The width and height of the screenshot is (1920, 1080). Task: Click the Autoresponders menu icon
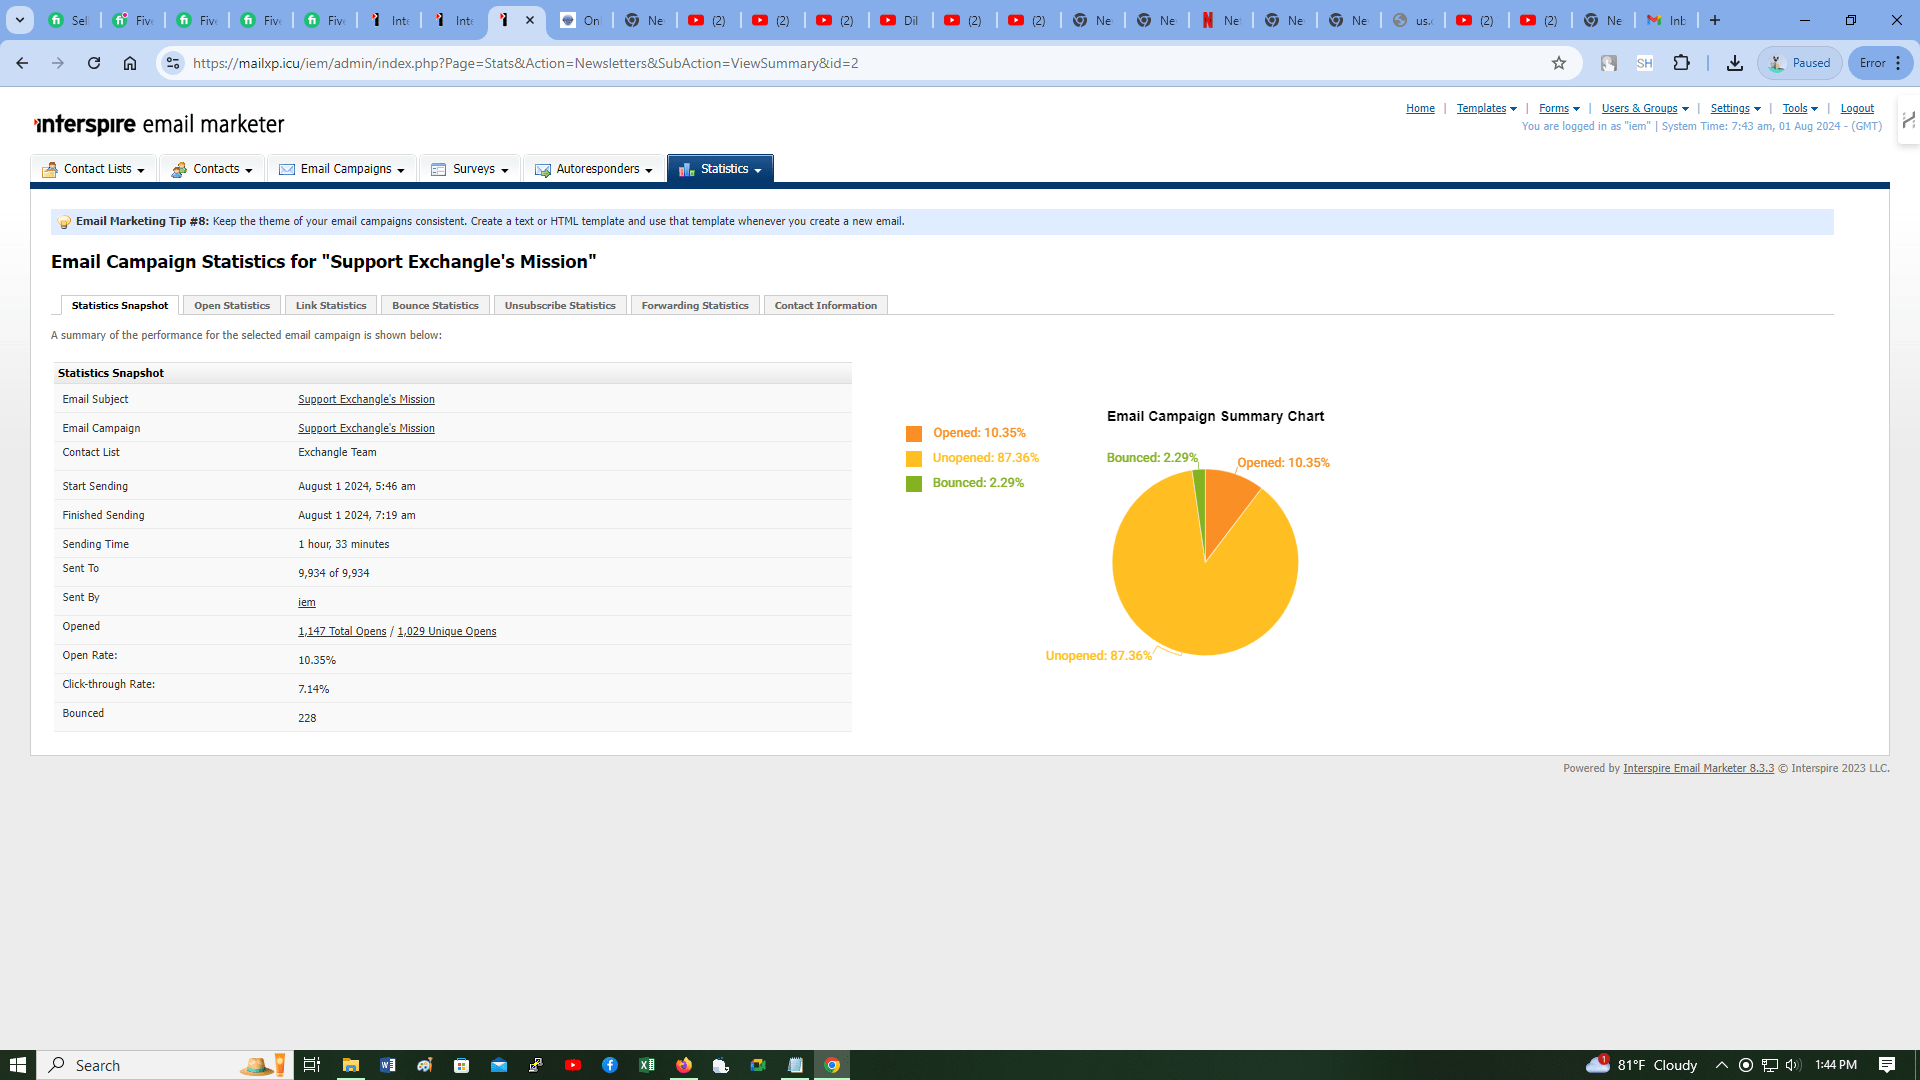542,170
